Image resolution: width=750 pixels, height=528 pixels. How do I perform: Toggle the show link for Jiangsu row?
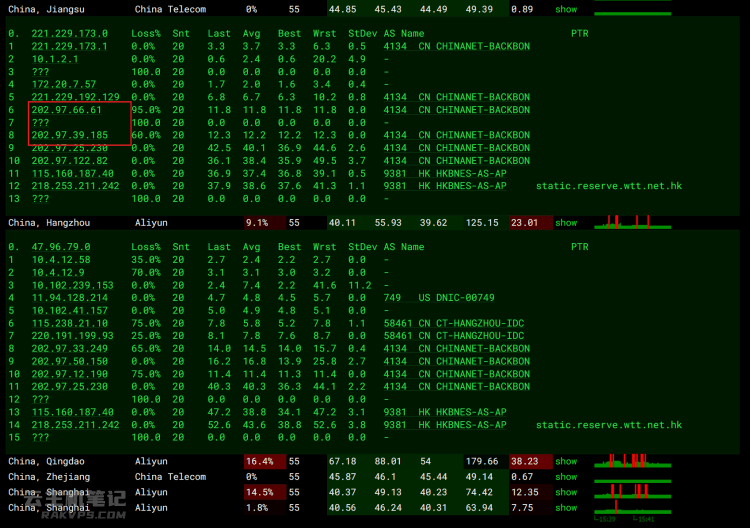(566, 9)
